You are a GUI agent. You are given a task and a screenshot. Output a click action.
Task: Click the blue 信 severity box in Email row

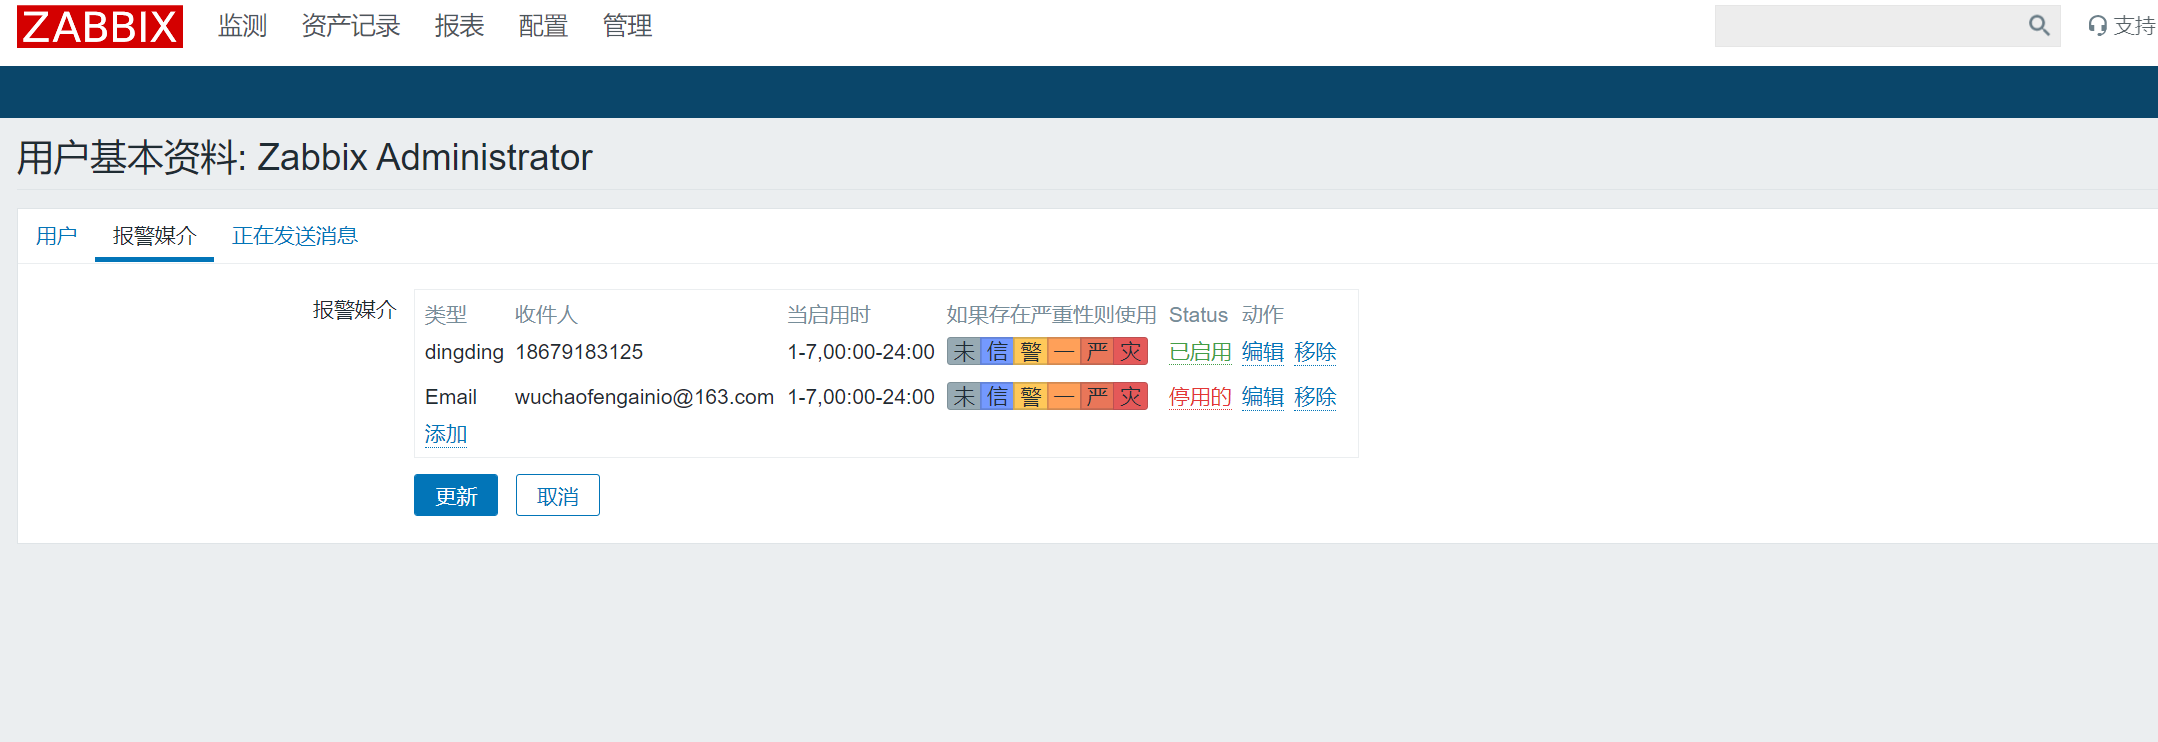pos(997,397)
